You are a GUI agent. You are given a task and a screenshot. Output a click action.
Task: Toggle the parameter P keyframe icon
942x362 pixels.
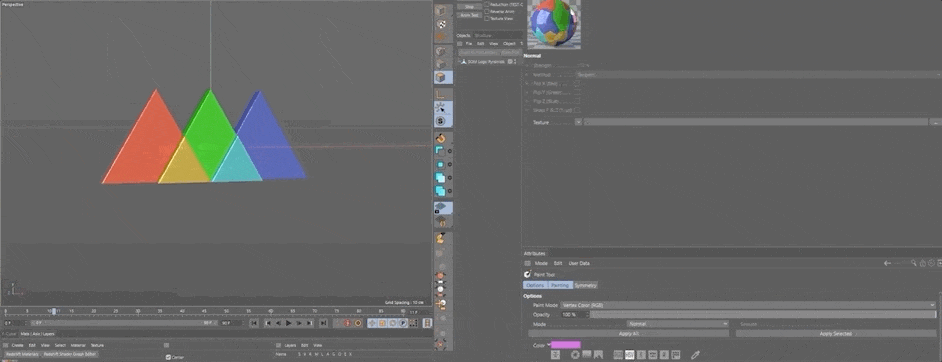coord(402,323)
